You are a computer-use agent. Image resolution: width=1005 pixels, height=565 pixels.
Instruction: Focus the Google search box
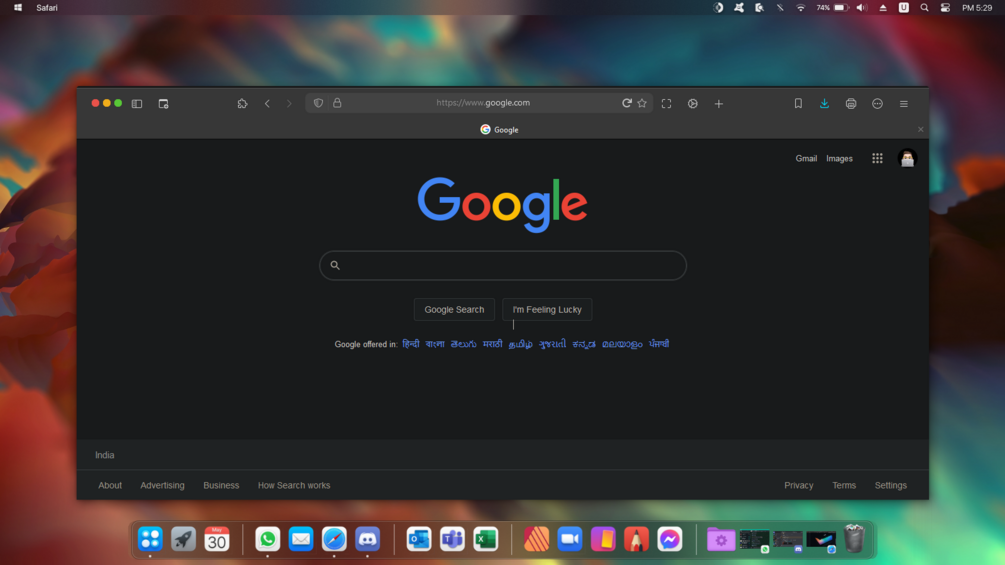pos(503,265)
